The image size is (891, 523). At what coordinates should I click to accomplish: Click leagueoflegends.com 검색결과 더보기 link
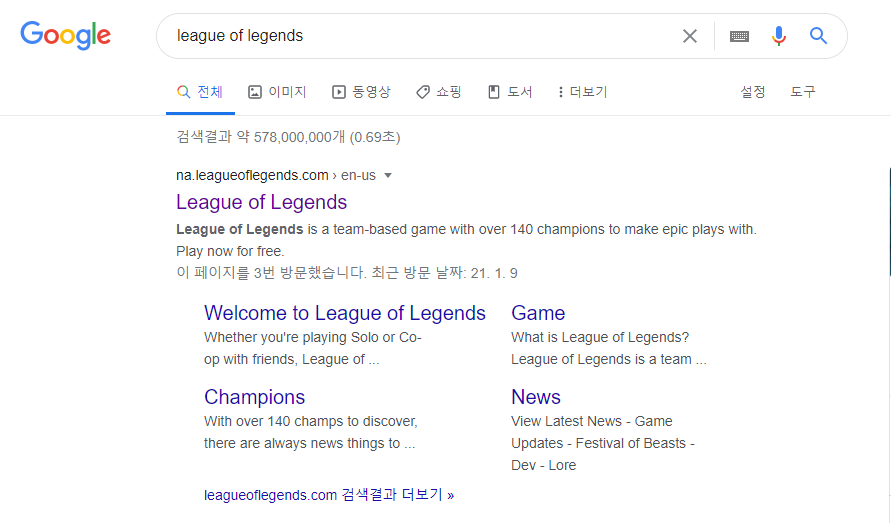coord(328,495)
